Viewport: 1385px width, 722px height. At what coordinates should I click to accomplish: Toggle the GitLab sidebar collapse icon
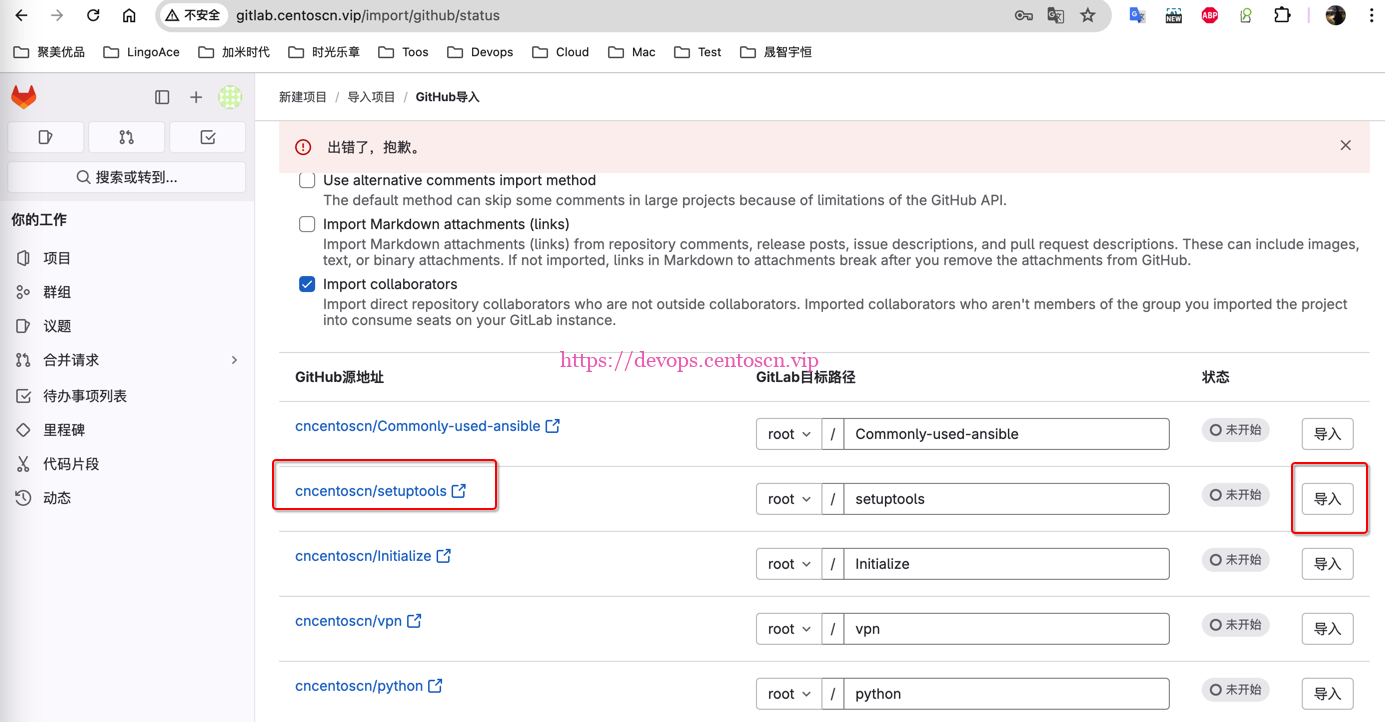162,97
